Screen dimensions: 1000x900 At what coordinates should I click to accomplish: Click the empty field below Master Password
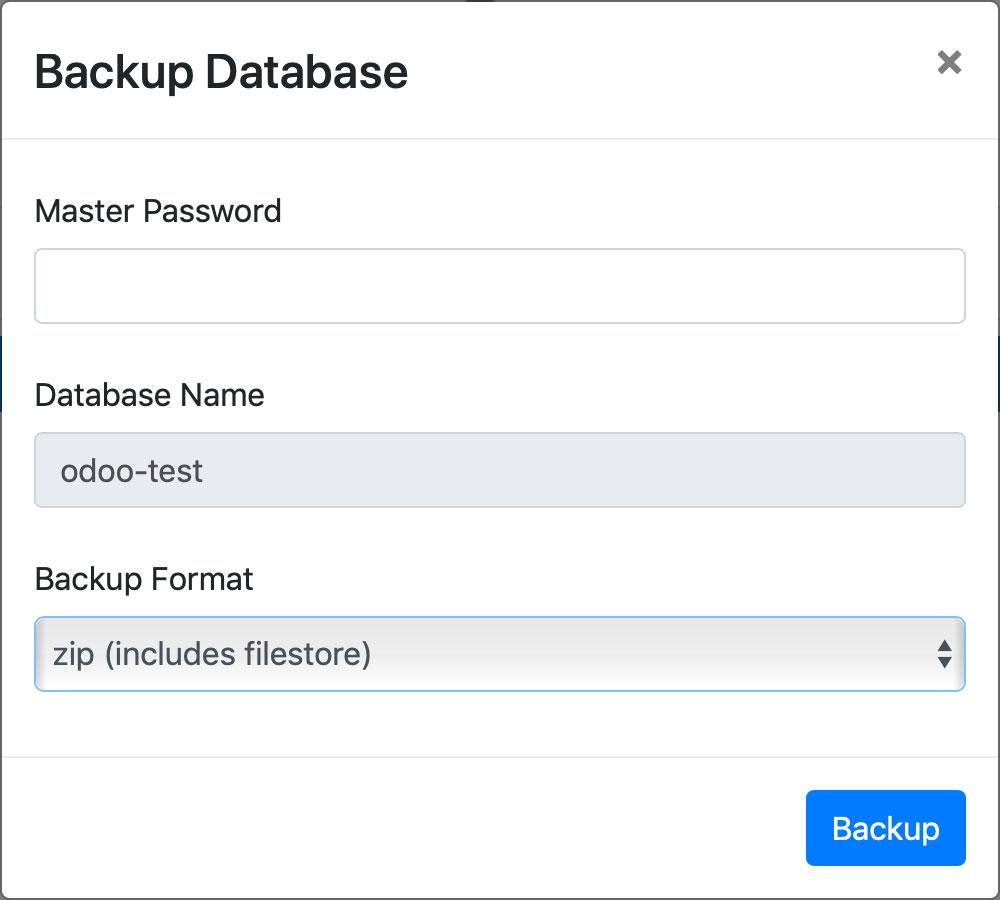point(499,286)
